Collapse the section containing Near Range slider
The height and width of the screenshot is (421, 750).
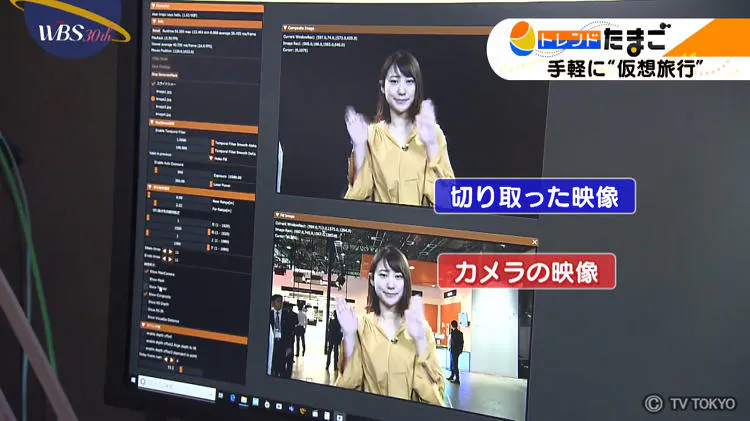[150, 187]
